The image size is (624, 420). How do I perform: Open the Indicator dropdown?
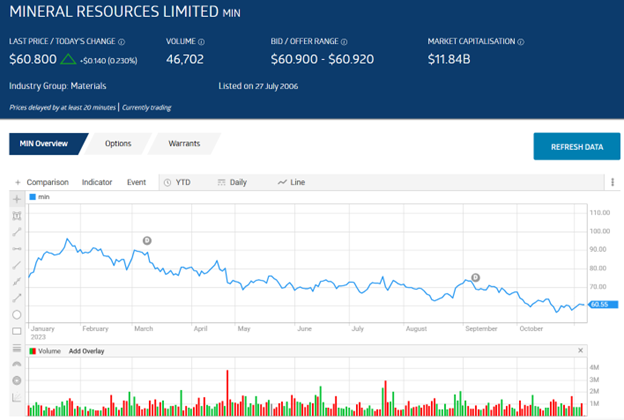point(97,182)
